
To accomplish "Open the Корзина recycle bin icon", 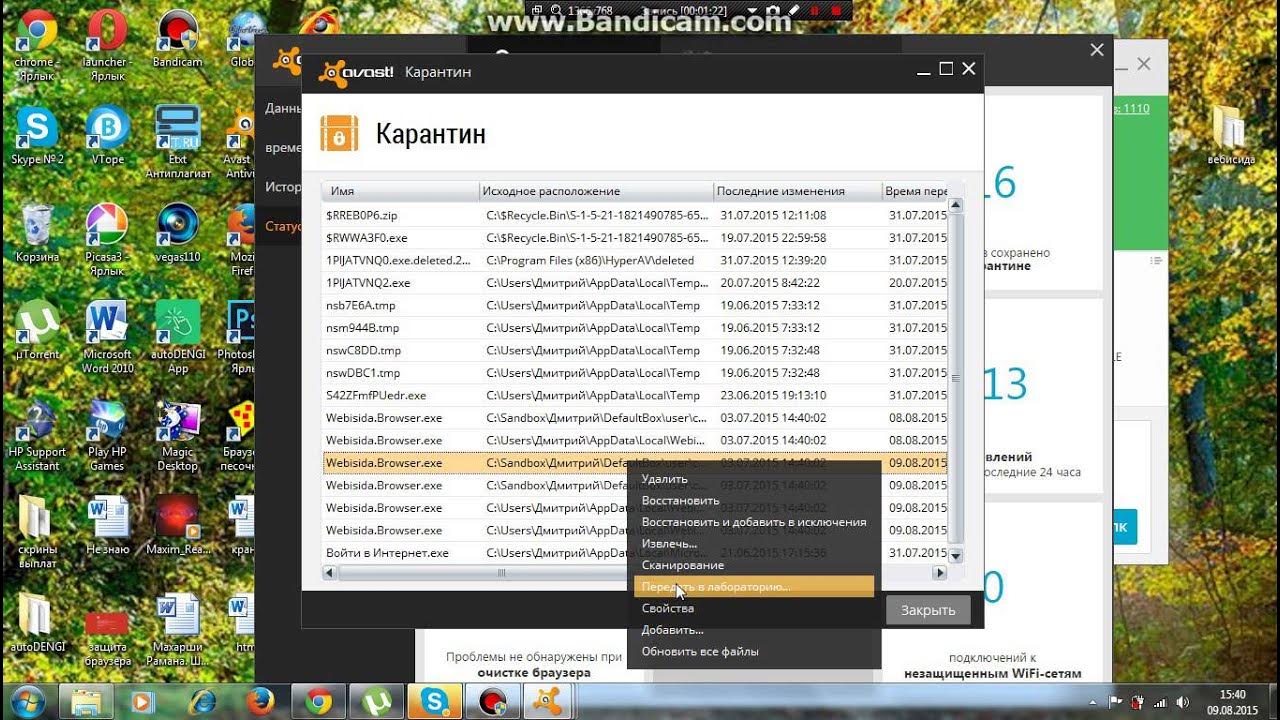I will click(x=37, y=232).
